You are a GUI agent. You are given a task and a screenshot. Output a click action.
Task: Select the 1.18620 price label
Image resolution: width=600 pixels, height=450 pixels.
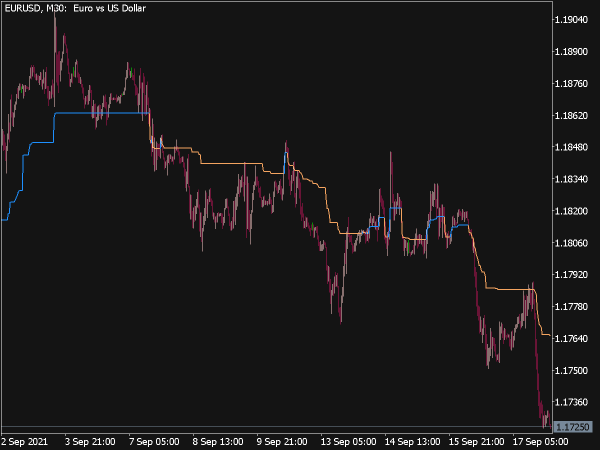click(x=571, y=116)
